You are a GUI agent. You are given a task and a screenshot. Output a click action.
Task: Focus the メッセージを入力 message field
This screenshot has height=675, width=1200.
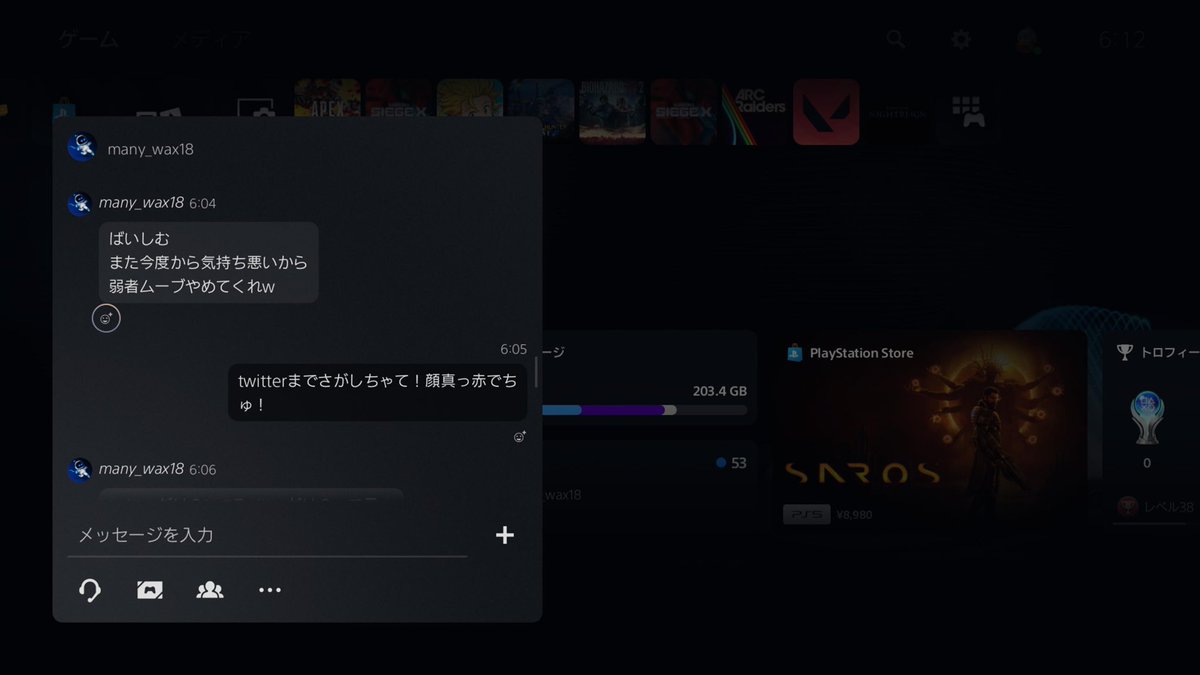(267, 535)
